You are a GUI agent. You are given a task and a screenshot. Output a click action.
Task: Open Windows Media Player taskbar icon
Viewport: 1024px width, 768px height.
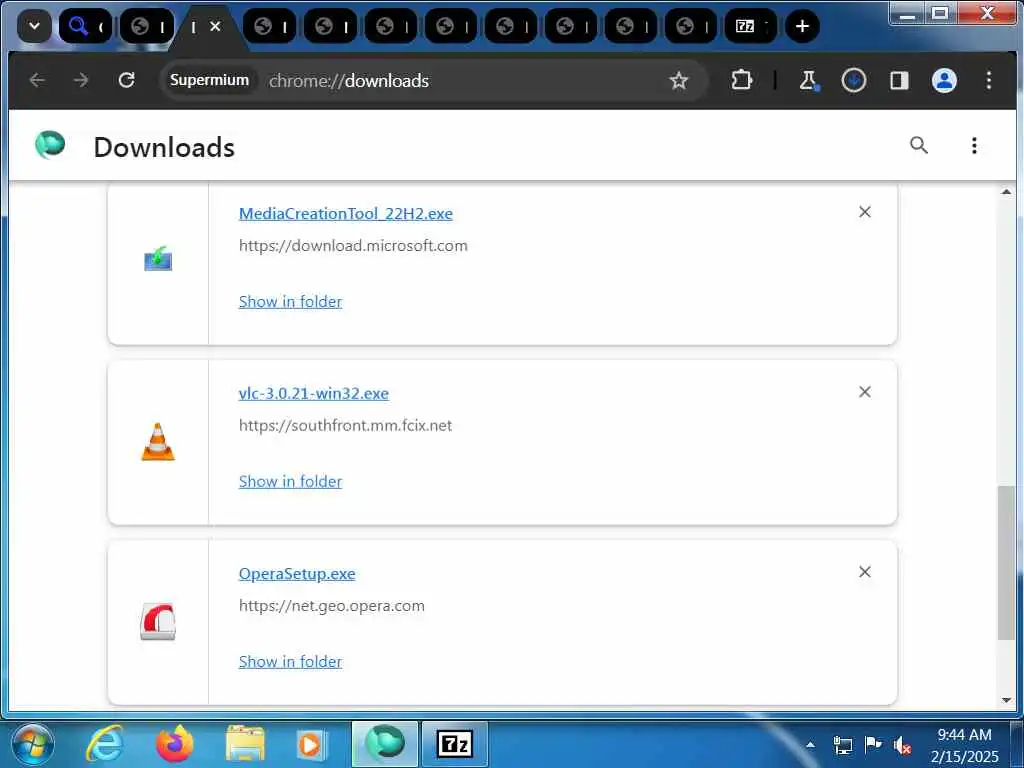[310, 744]
